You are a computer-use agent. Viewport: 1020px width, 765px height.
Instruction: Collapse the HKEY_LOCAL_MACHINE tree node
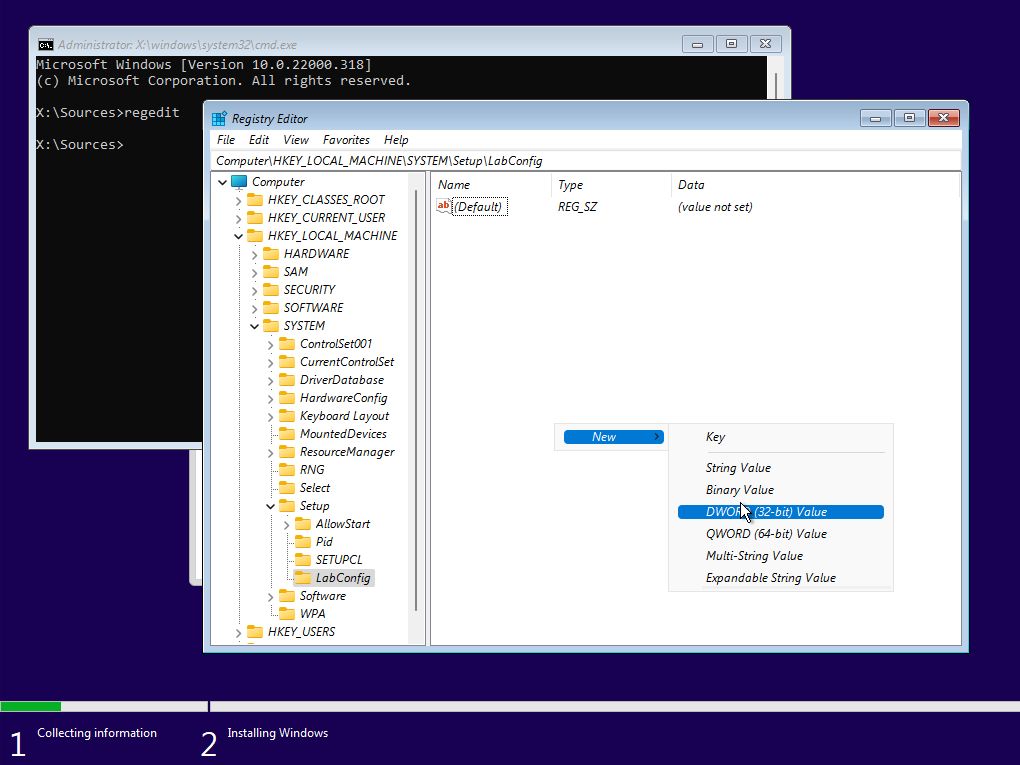pyautogui.click(x=238, y=236)
